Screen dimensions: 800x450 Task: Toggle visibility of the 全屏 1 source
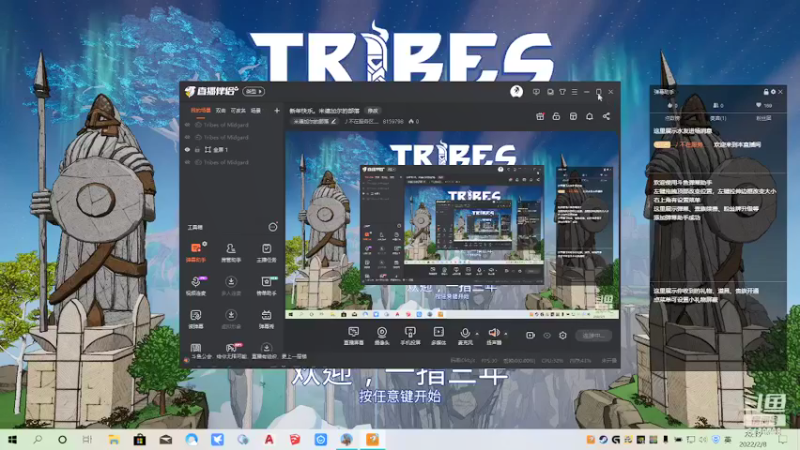[x=187, y=149]
